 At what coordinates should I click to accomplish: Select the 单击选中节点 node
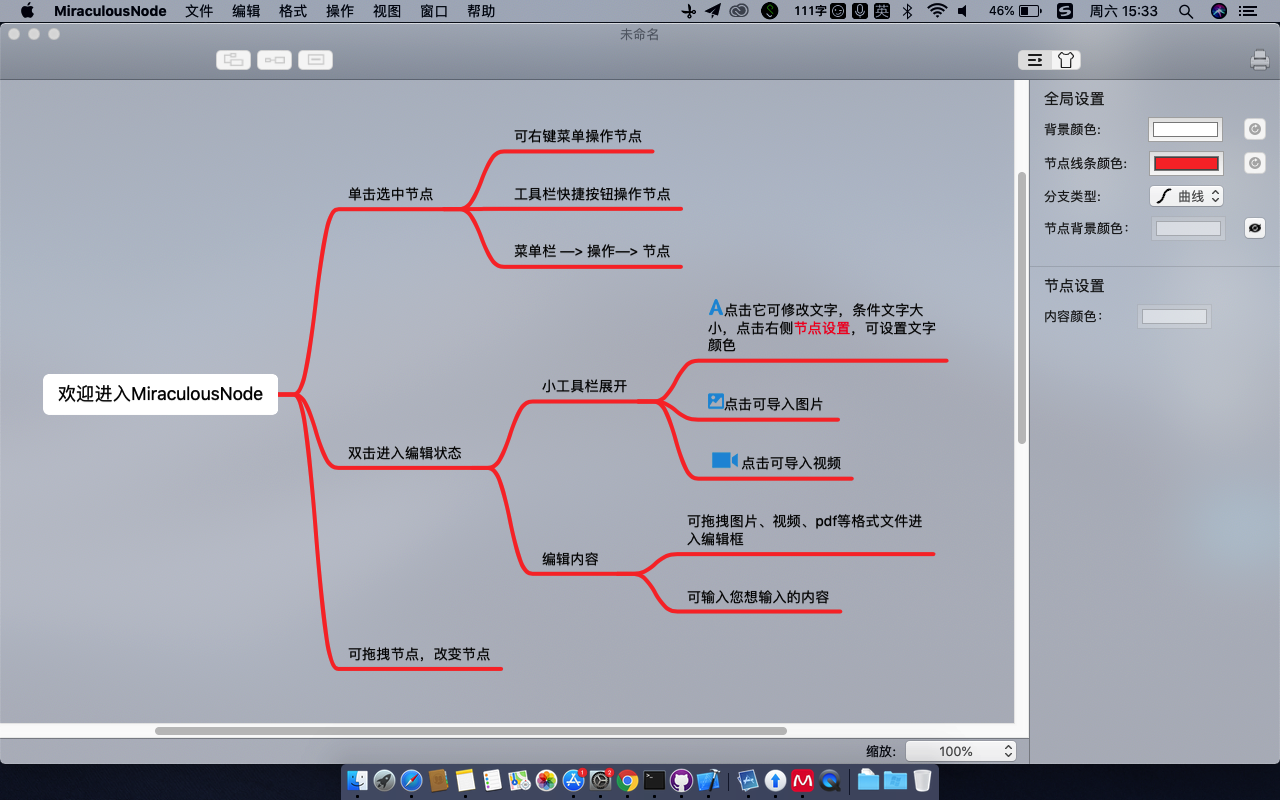(x=391, y=194)
